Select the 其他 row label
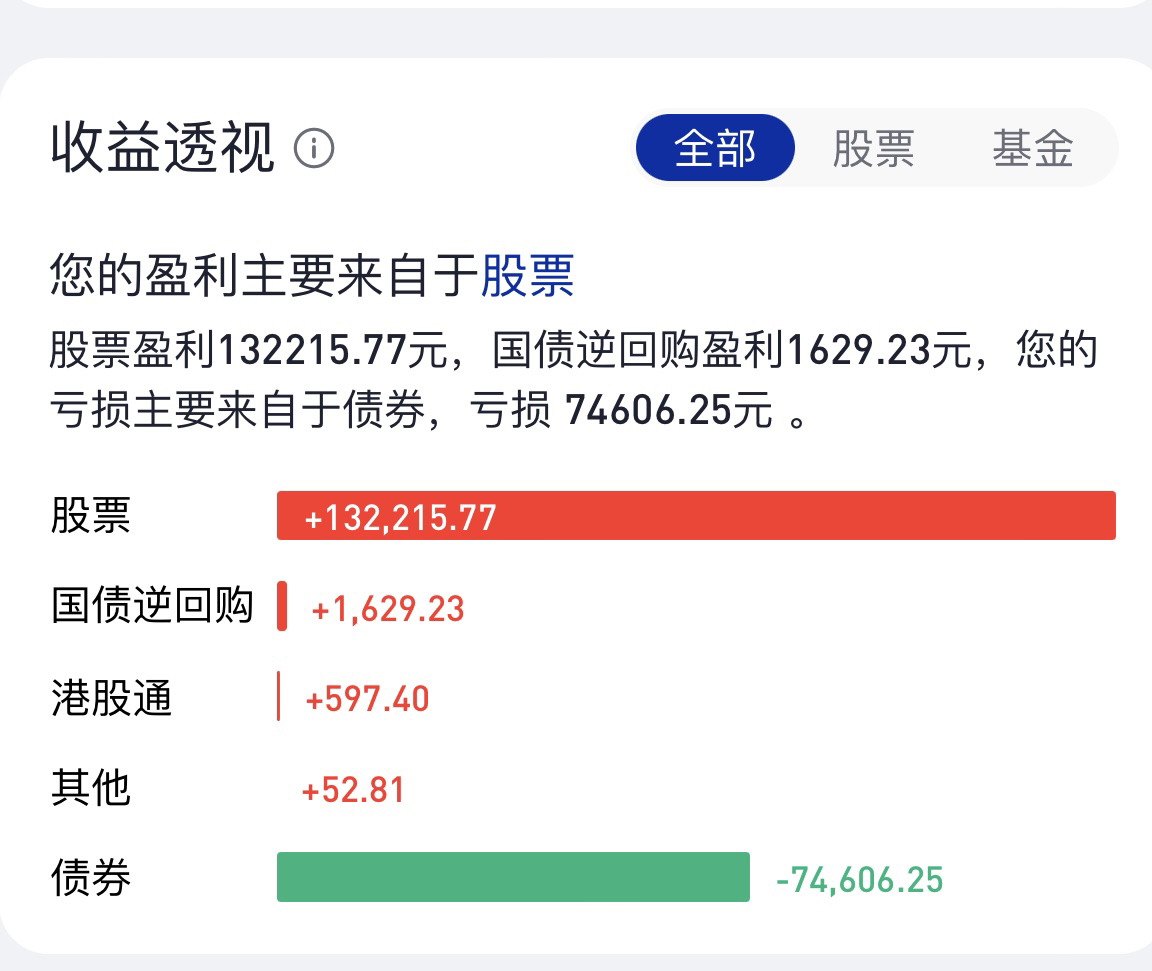Viewport: 1152px width, 971px height. point(91,787)
